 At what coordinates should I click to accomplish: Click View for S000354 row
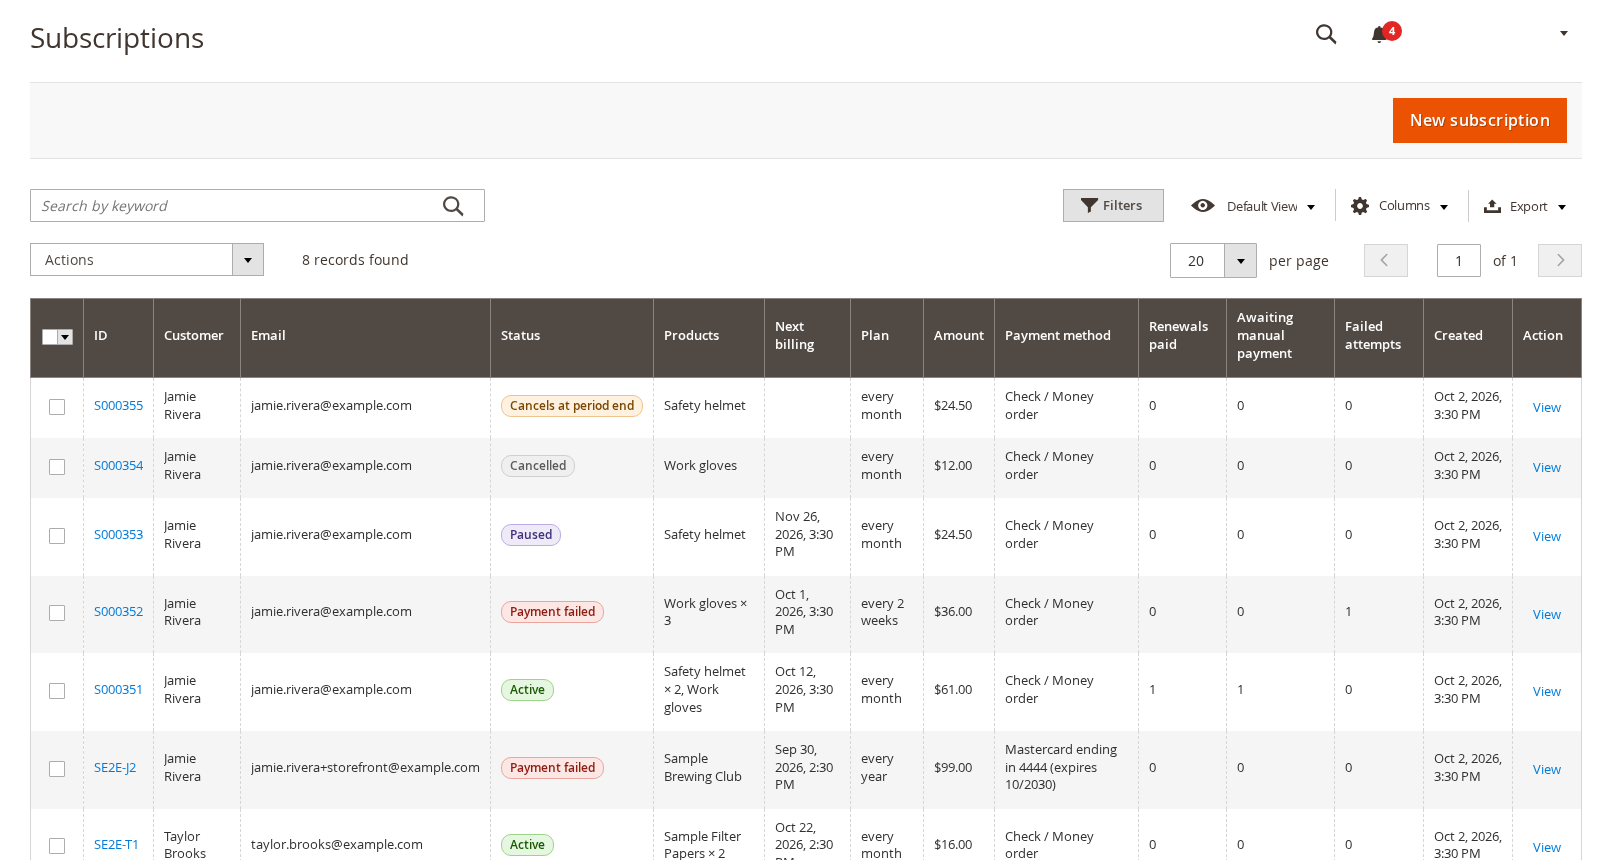(1546, 468)
